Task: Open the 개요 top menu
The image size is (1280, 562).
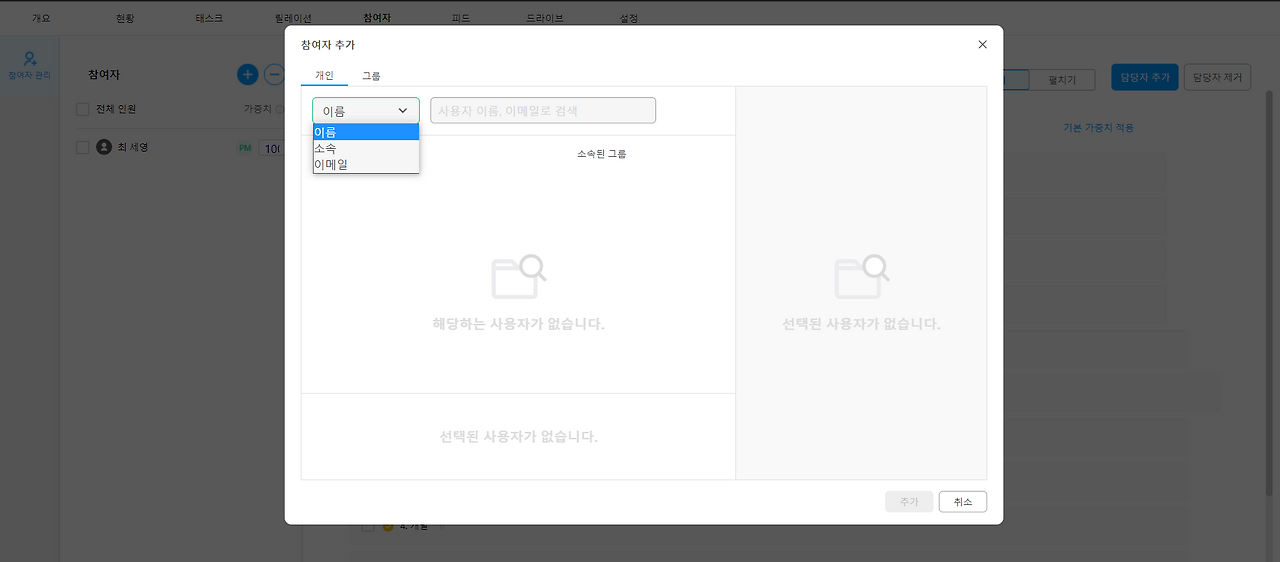Action: click(41, 18)
